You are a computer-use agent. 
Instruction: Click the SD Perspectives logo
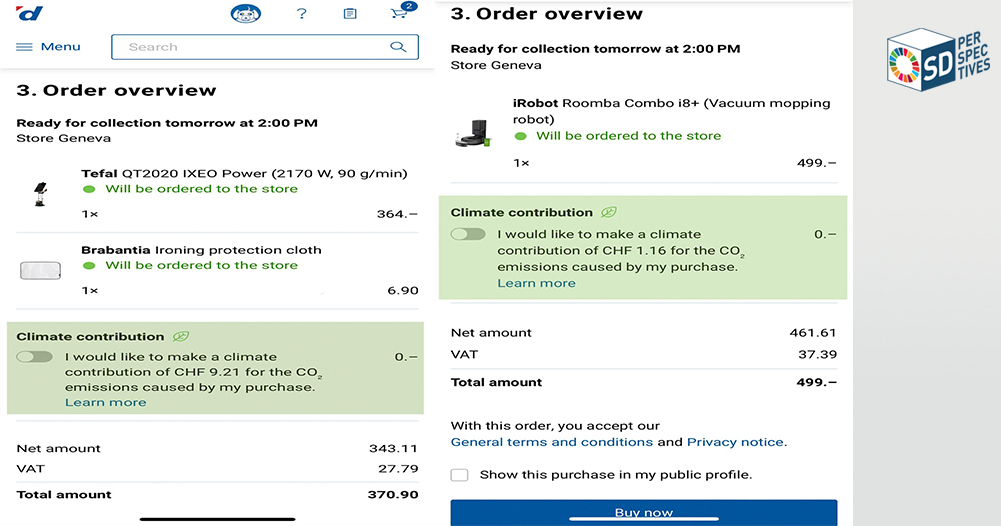(x=938, y=59)
